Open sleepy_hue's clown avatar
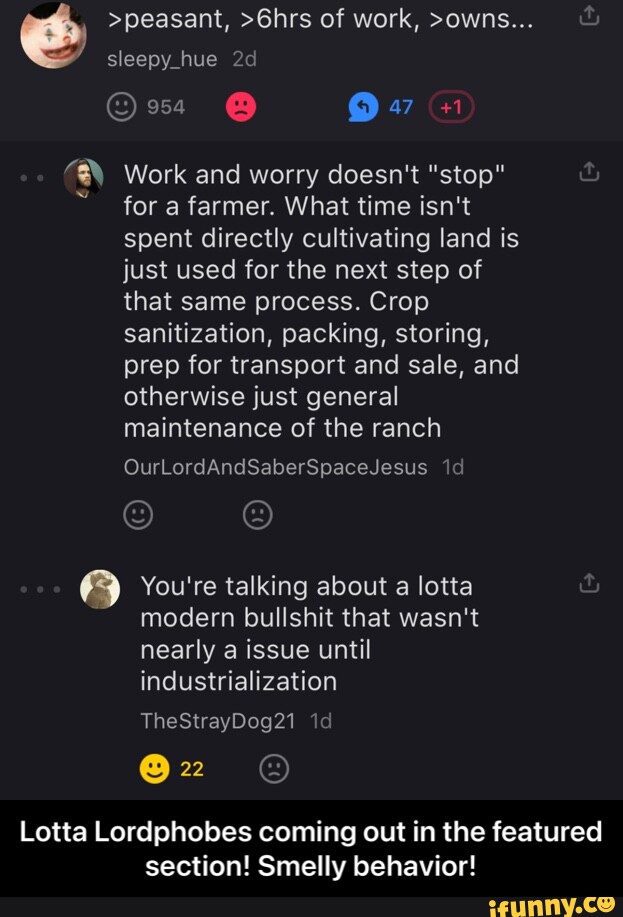 click(54, 35)
